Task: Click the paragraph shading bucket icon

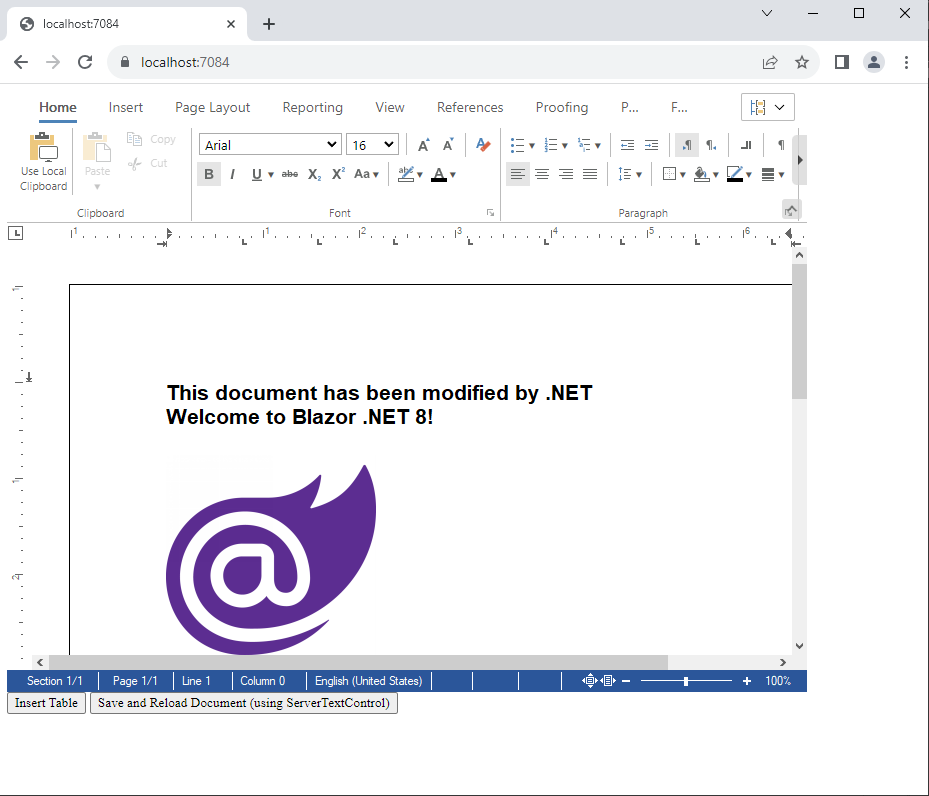Action: 701,174
